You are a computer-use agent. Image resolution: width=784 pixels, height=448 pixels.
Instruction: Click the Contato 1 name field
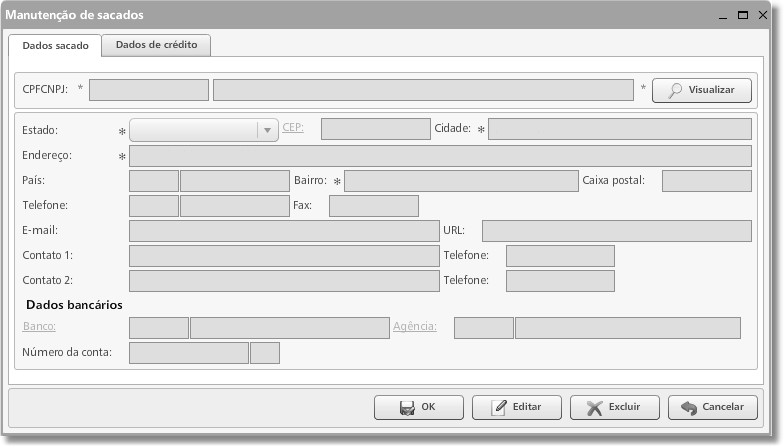tap(284, 256)
